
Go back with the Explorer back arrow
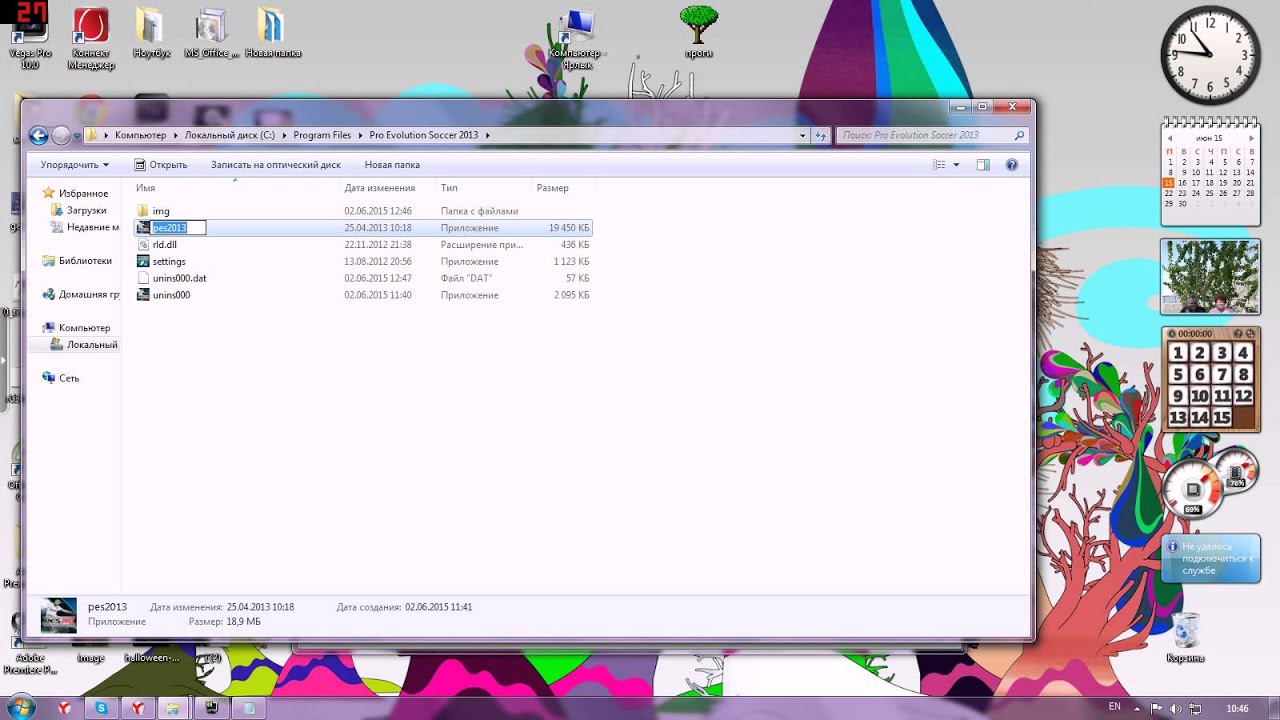39,136
